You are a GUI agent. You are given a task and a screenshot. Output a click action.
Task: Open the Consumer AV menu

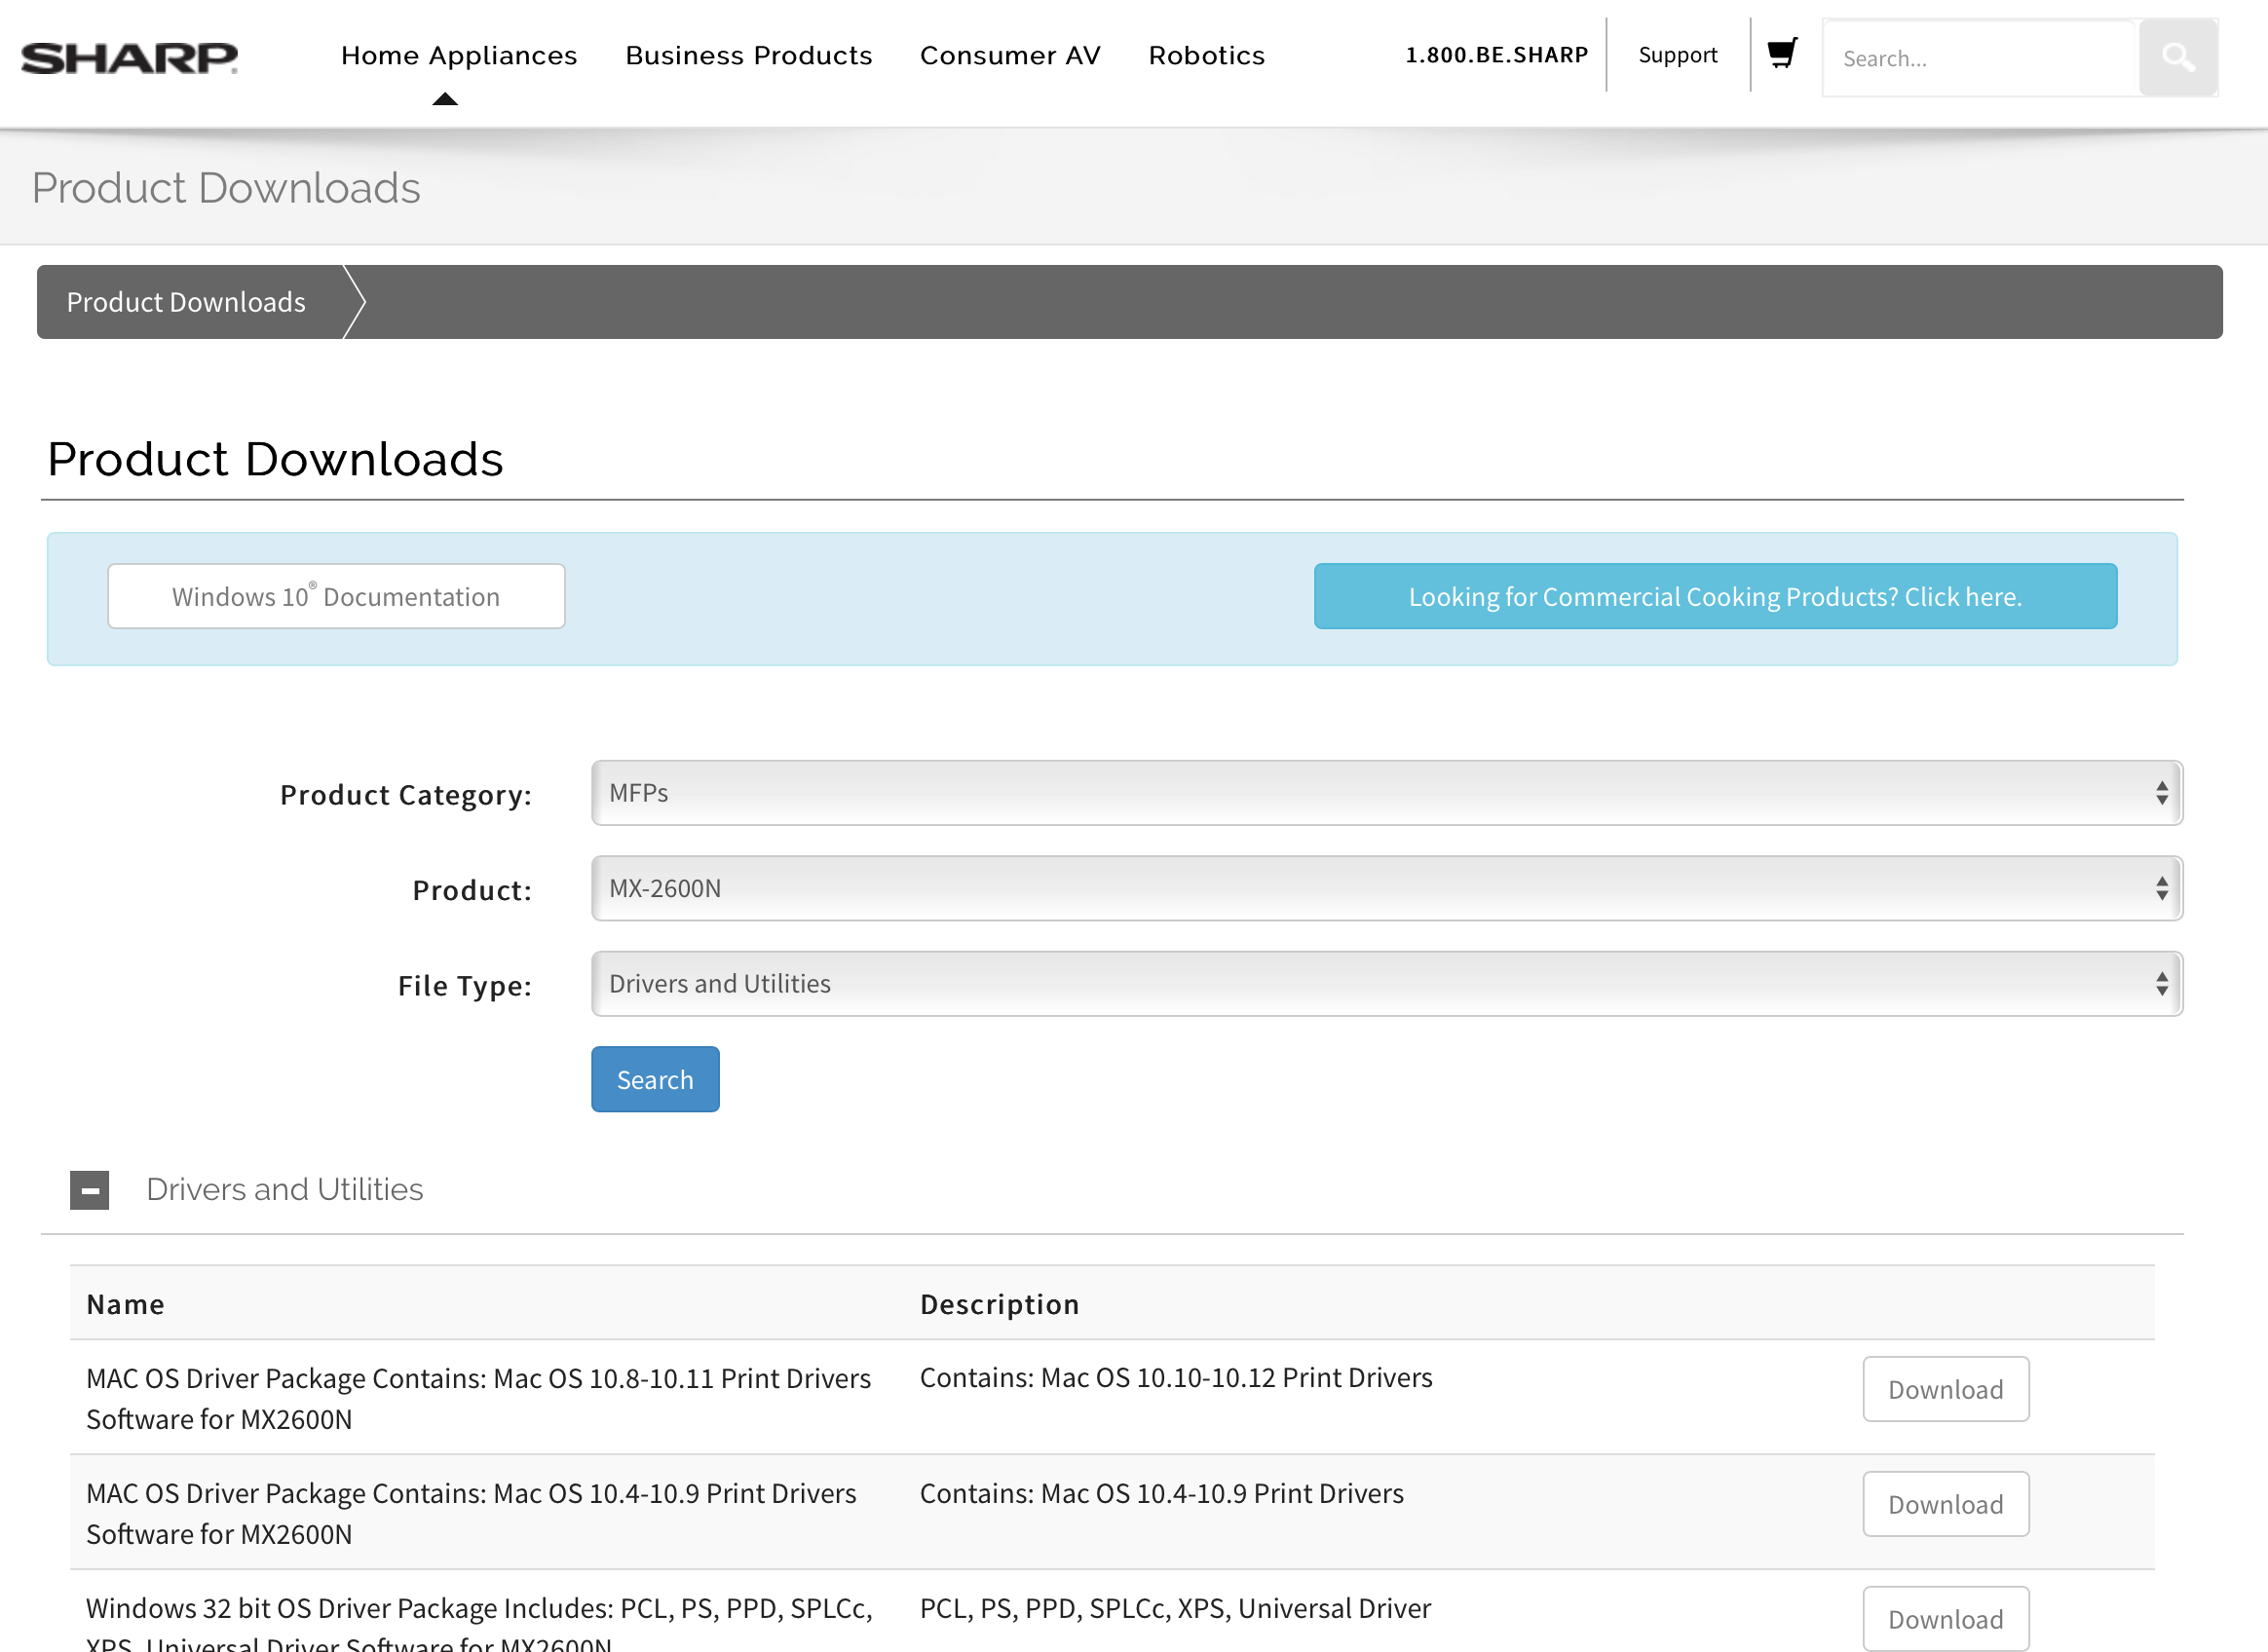[x=1010, y=55]
